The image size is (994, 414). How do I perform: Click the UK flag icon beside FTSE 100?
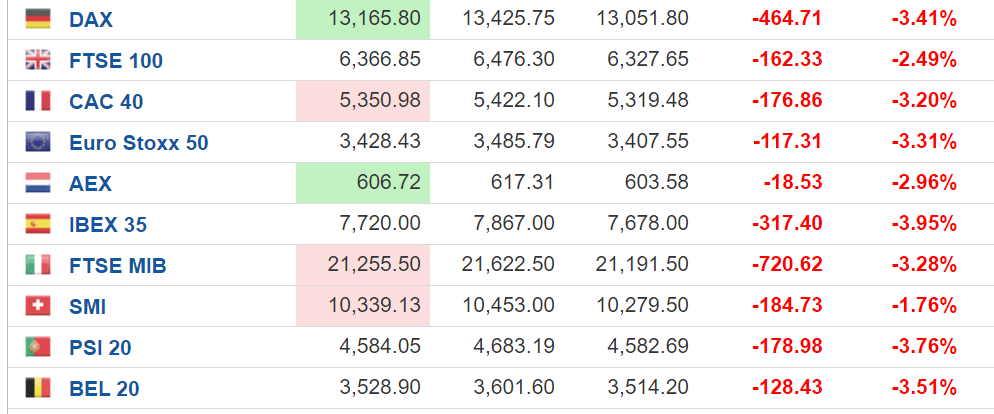click(x=37, y=60)
